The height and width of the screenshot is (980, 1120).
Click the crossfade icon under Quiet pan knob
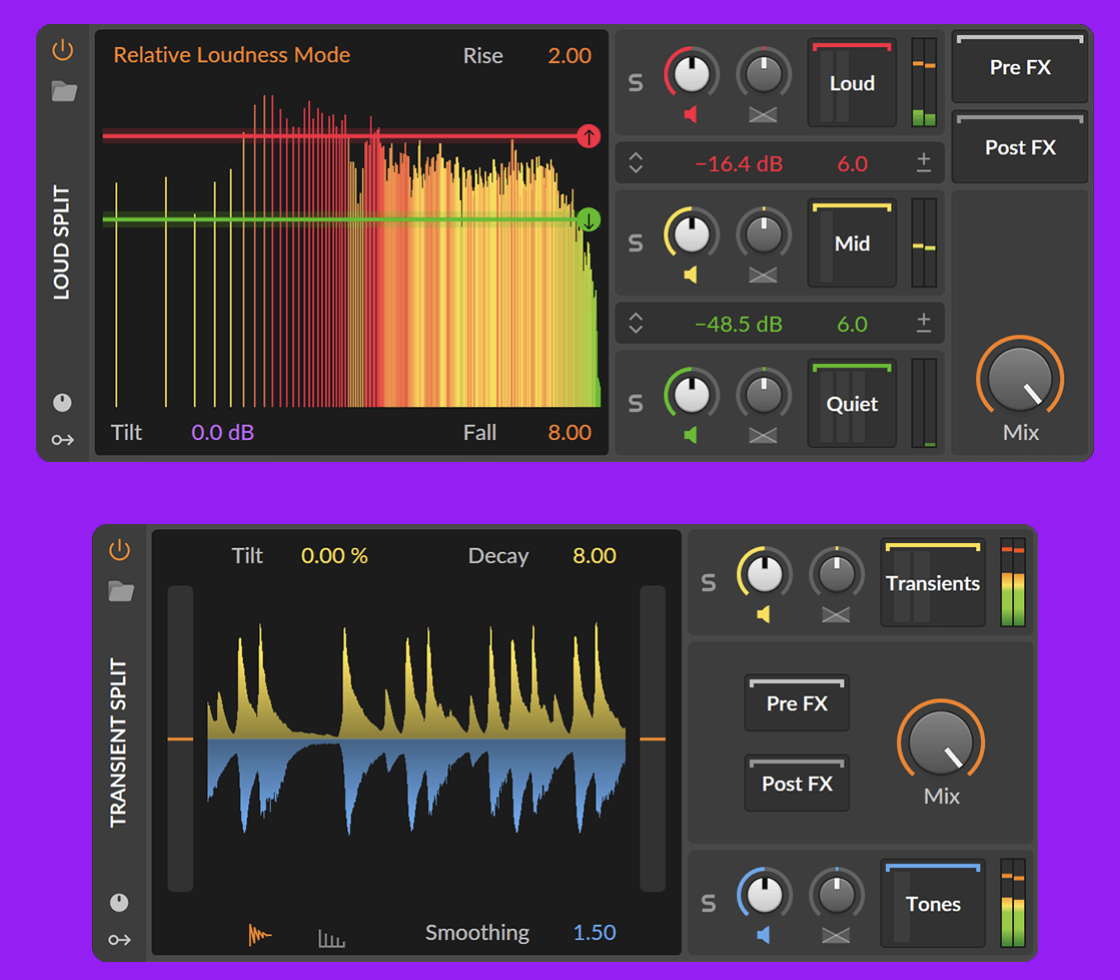pos(763,435)
